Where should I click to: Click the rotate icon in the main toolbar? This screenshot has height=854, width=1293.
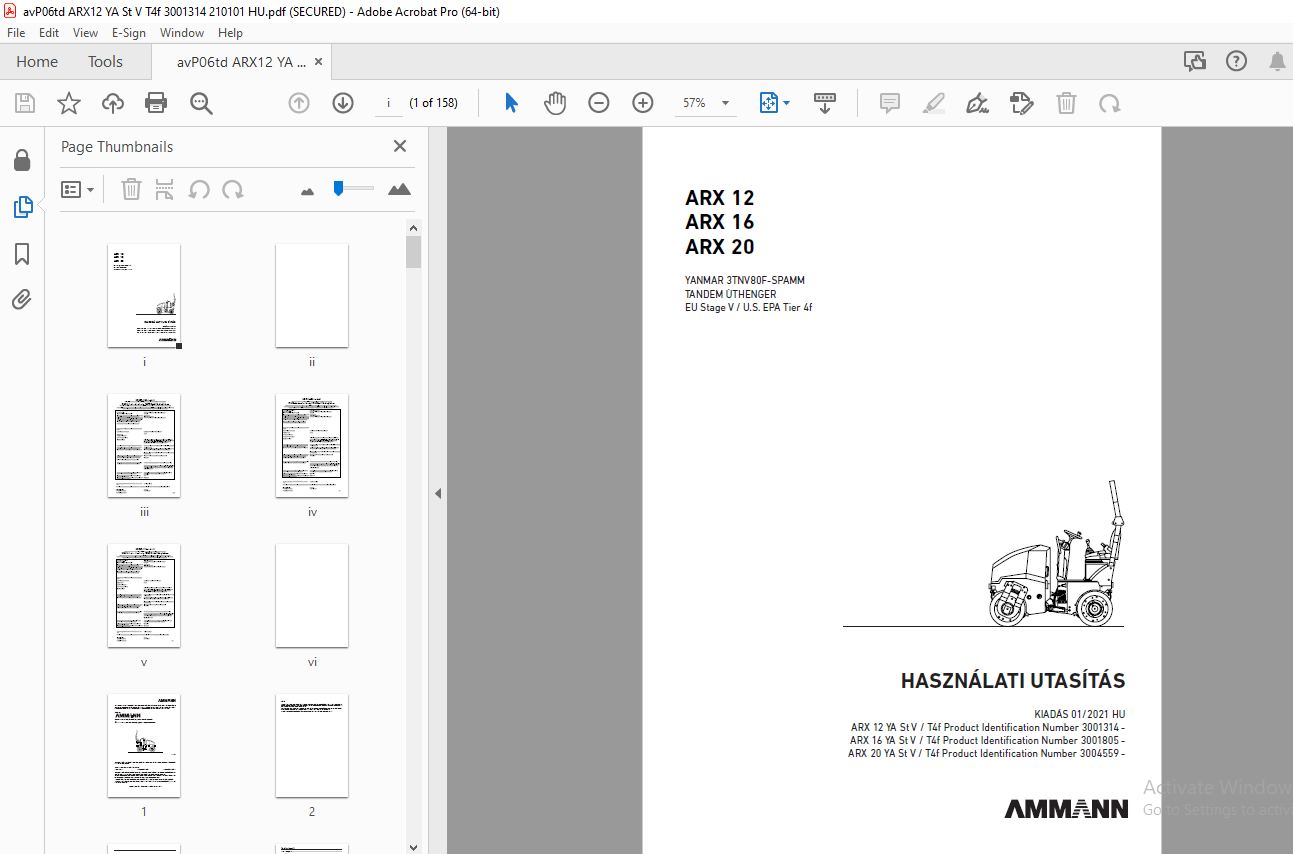[x=1109, y=103]
